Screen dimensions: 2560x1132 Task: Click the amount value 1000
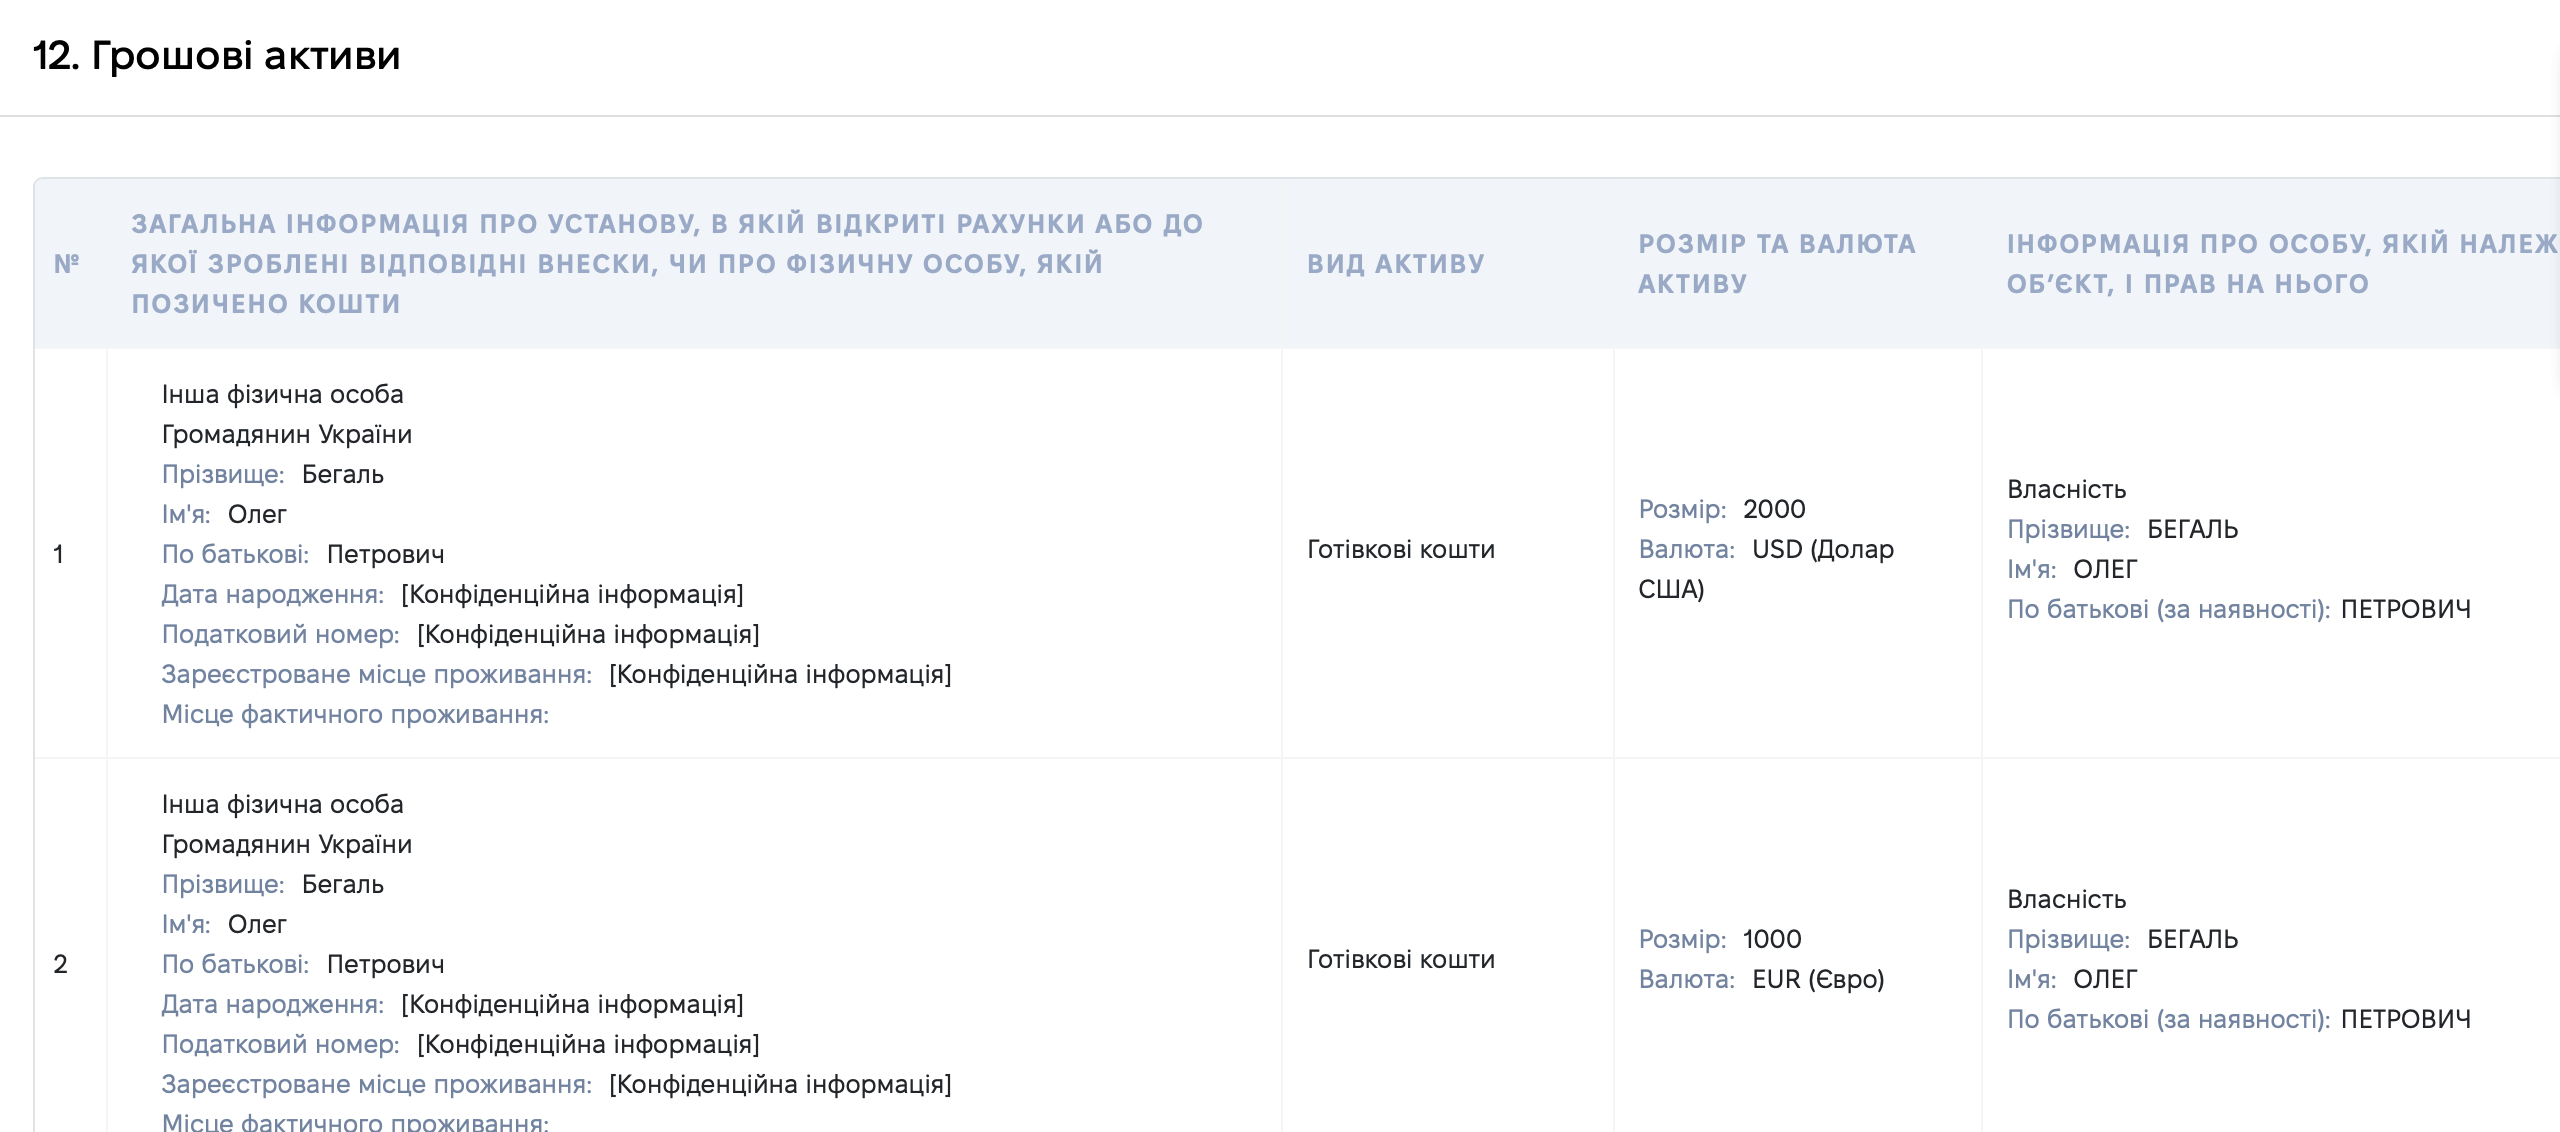click(1772, 939)
